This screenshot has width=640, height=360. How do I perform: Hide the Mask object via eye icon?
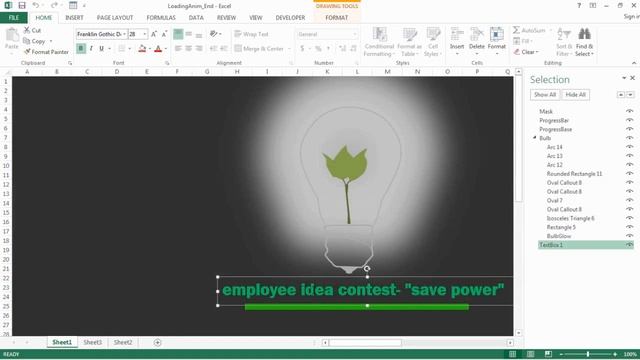629,111
